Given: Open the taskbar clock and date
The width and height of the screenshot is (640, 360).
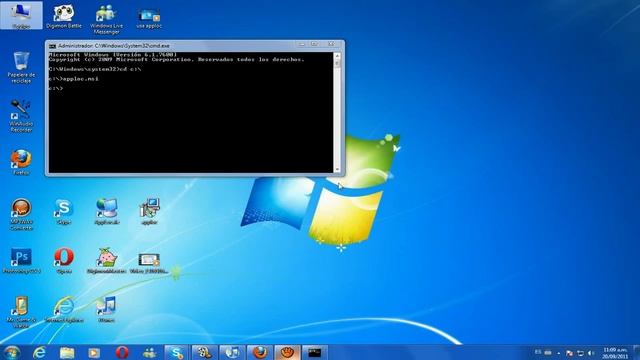Looking at the screenshot, I should pyautogui.click(x=615, y=353).
